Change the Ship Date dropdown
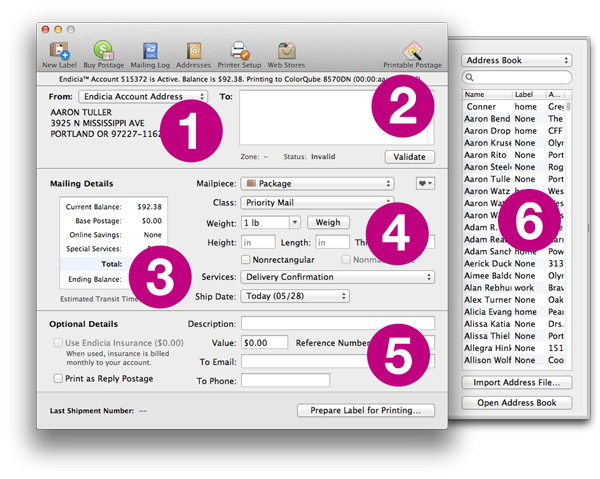Screen dimensions: 600x479 (x=295, y=296)
